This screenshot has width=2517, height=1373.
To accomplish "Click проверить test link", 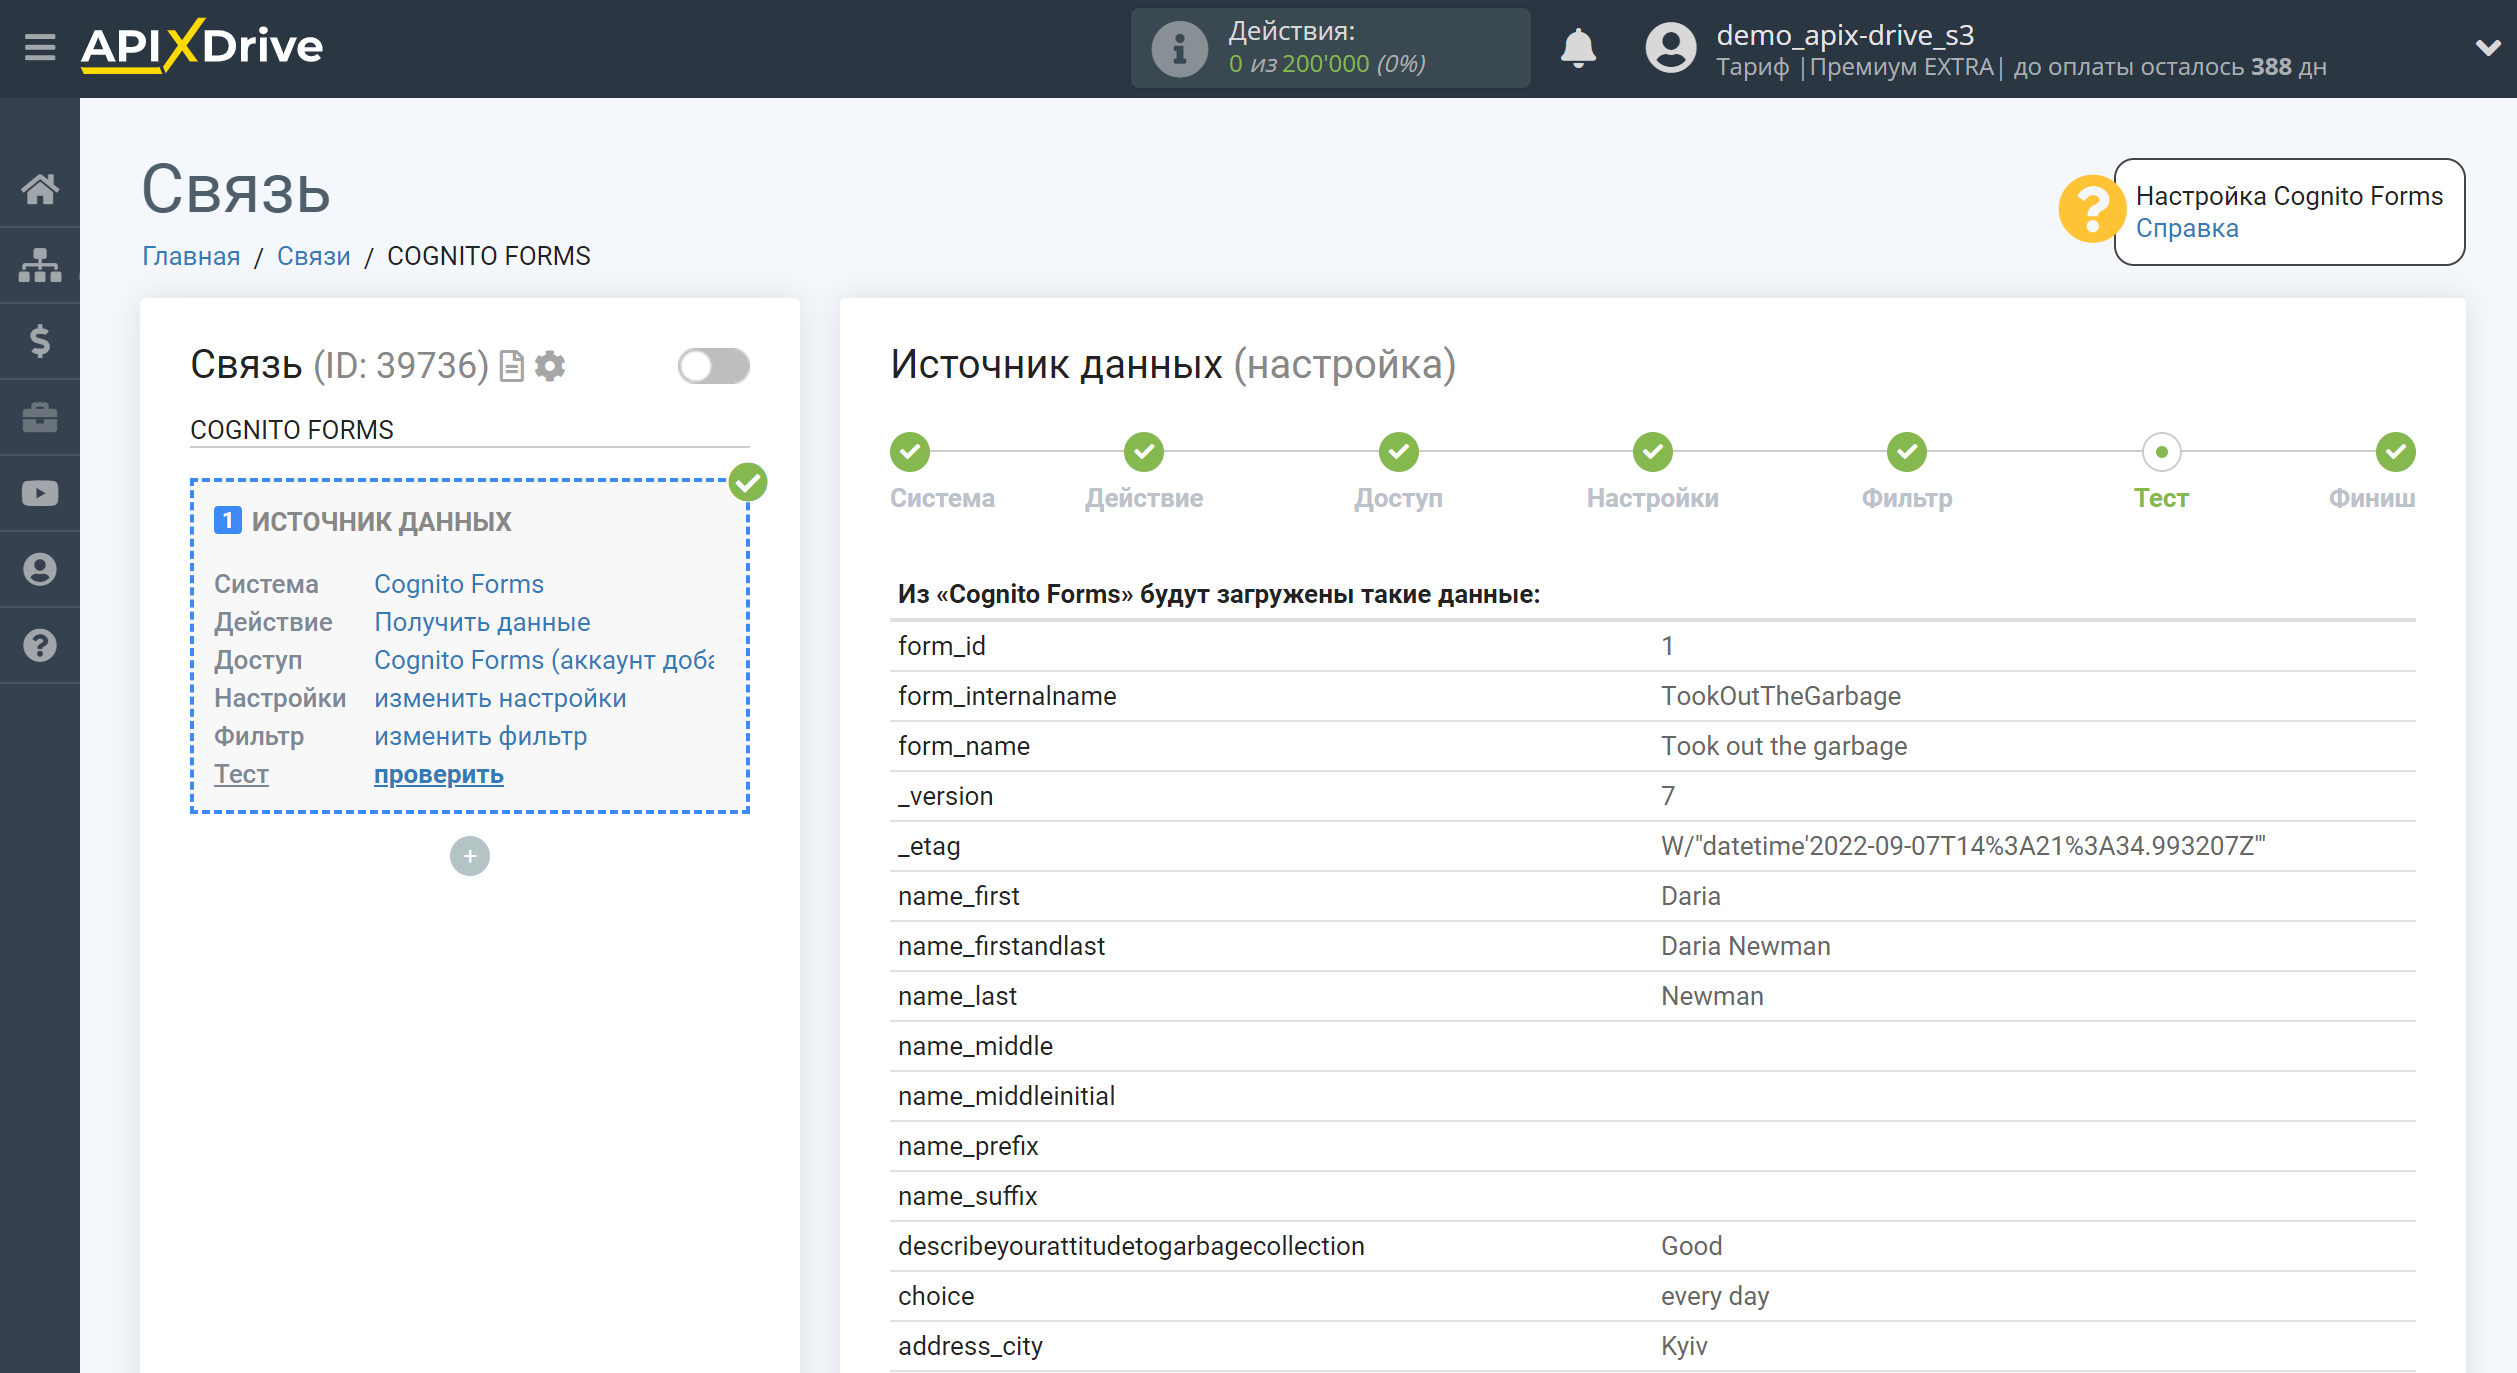I will click(x=438, y=774).
